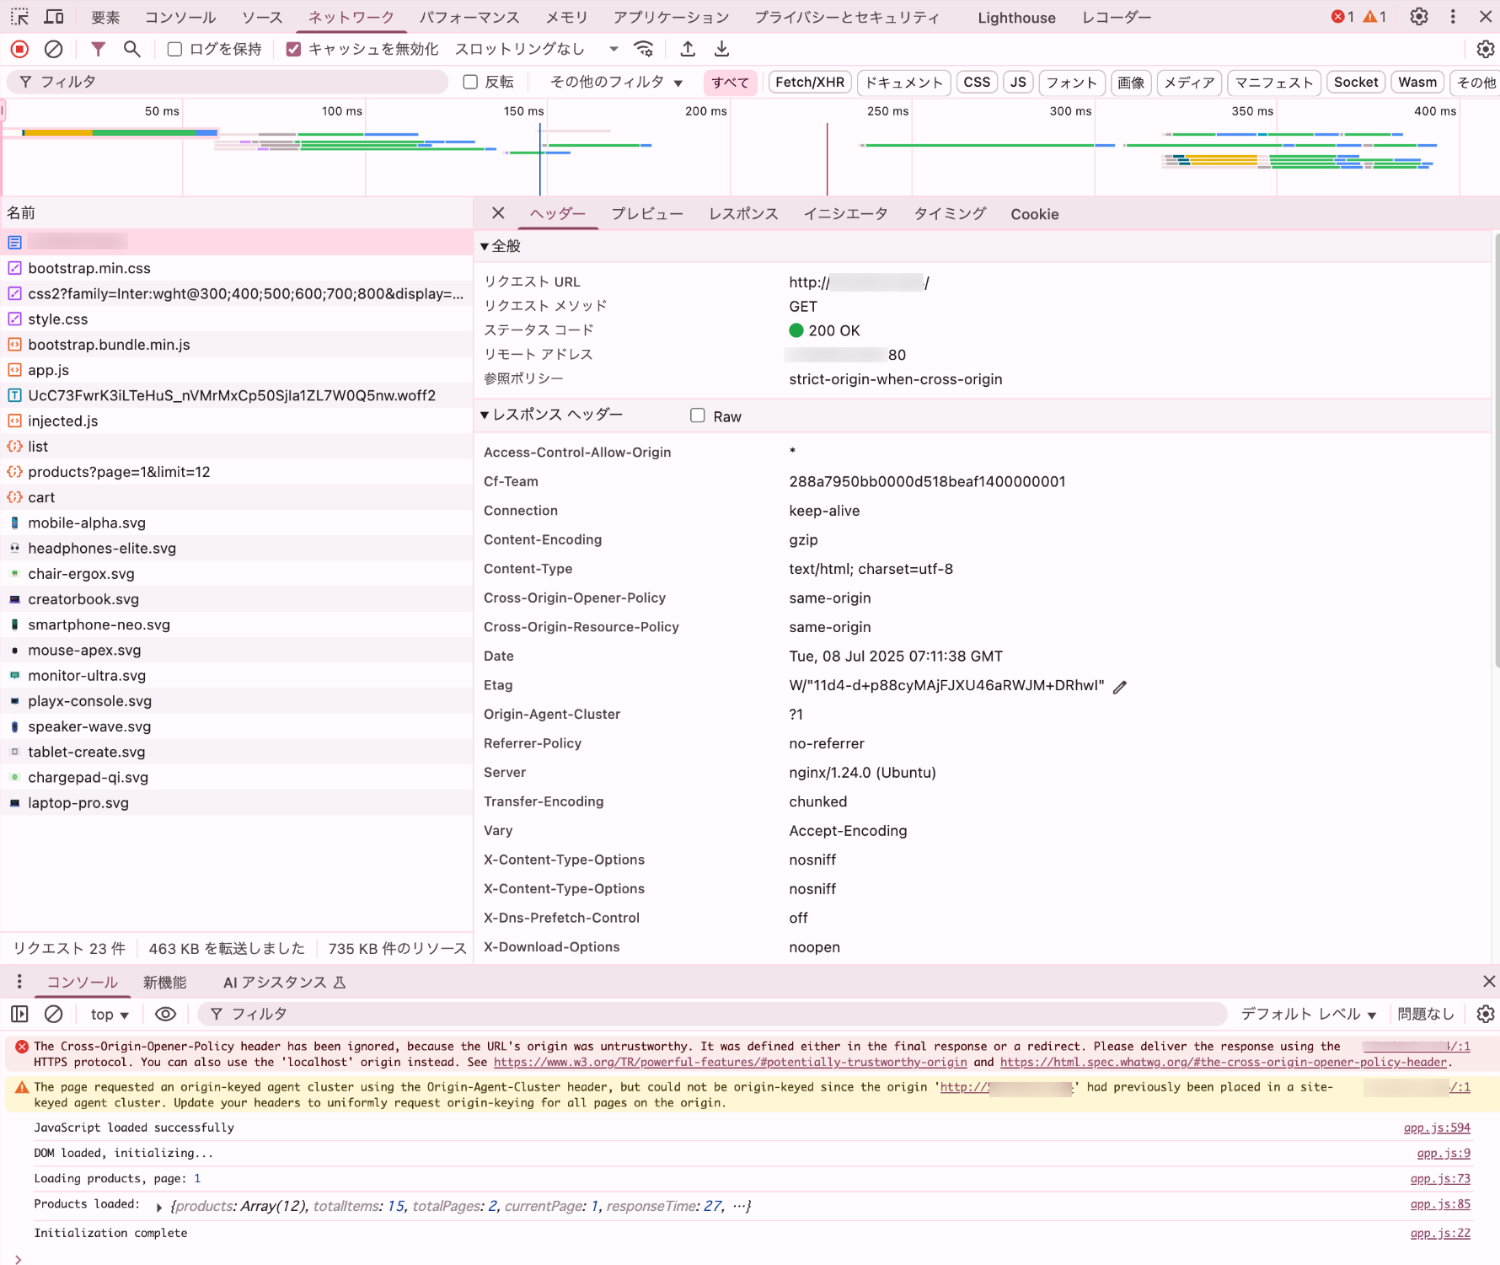Screen dimensions: 1500x1265
Task: Open drawer three-dot menu
Action: (19, 982)
